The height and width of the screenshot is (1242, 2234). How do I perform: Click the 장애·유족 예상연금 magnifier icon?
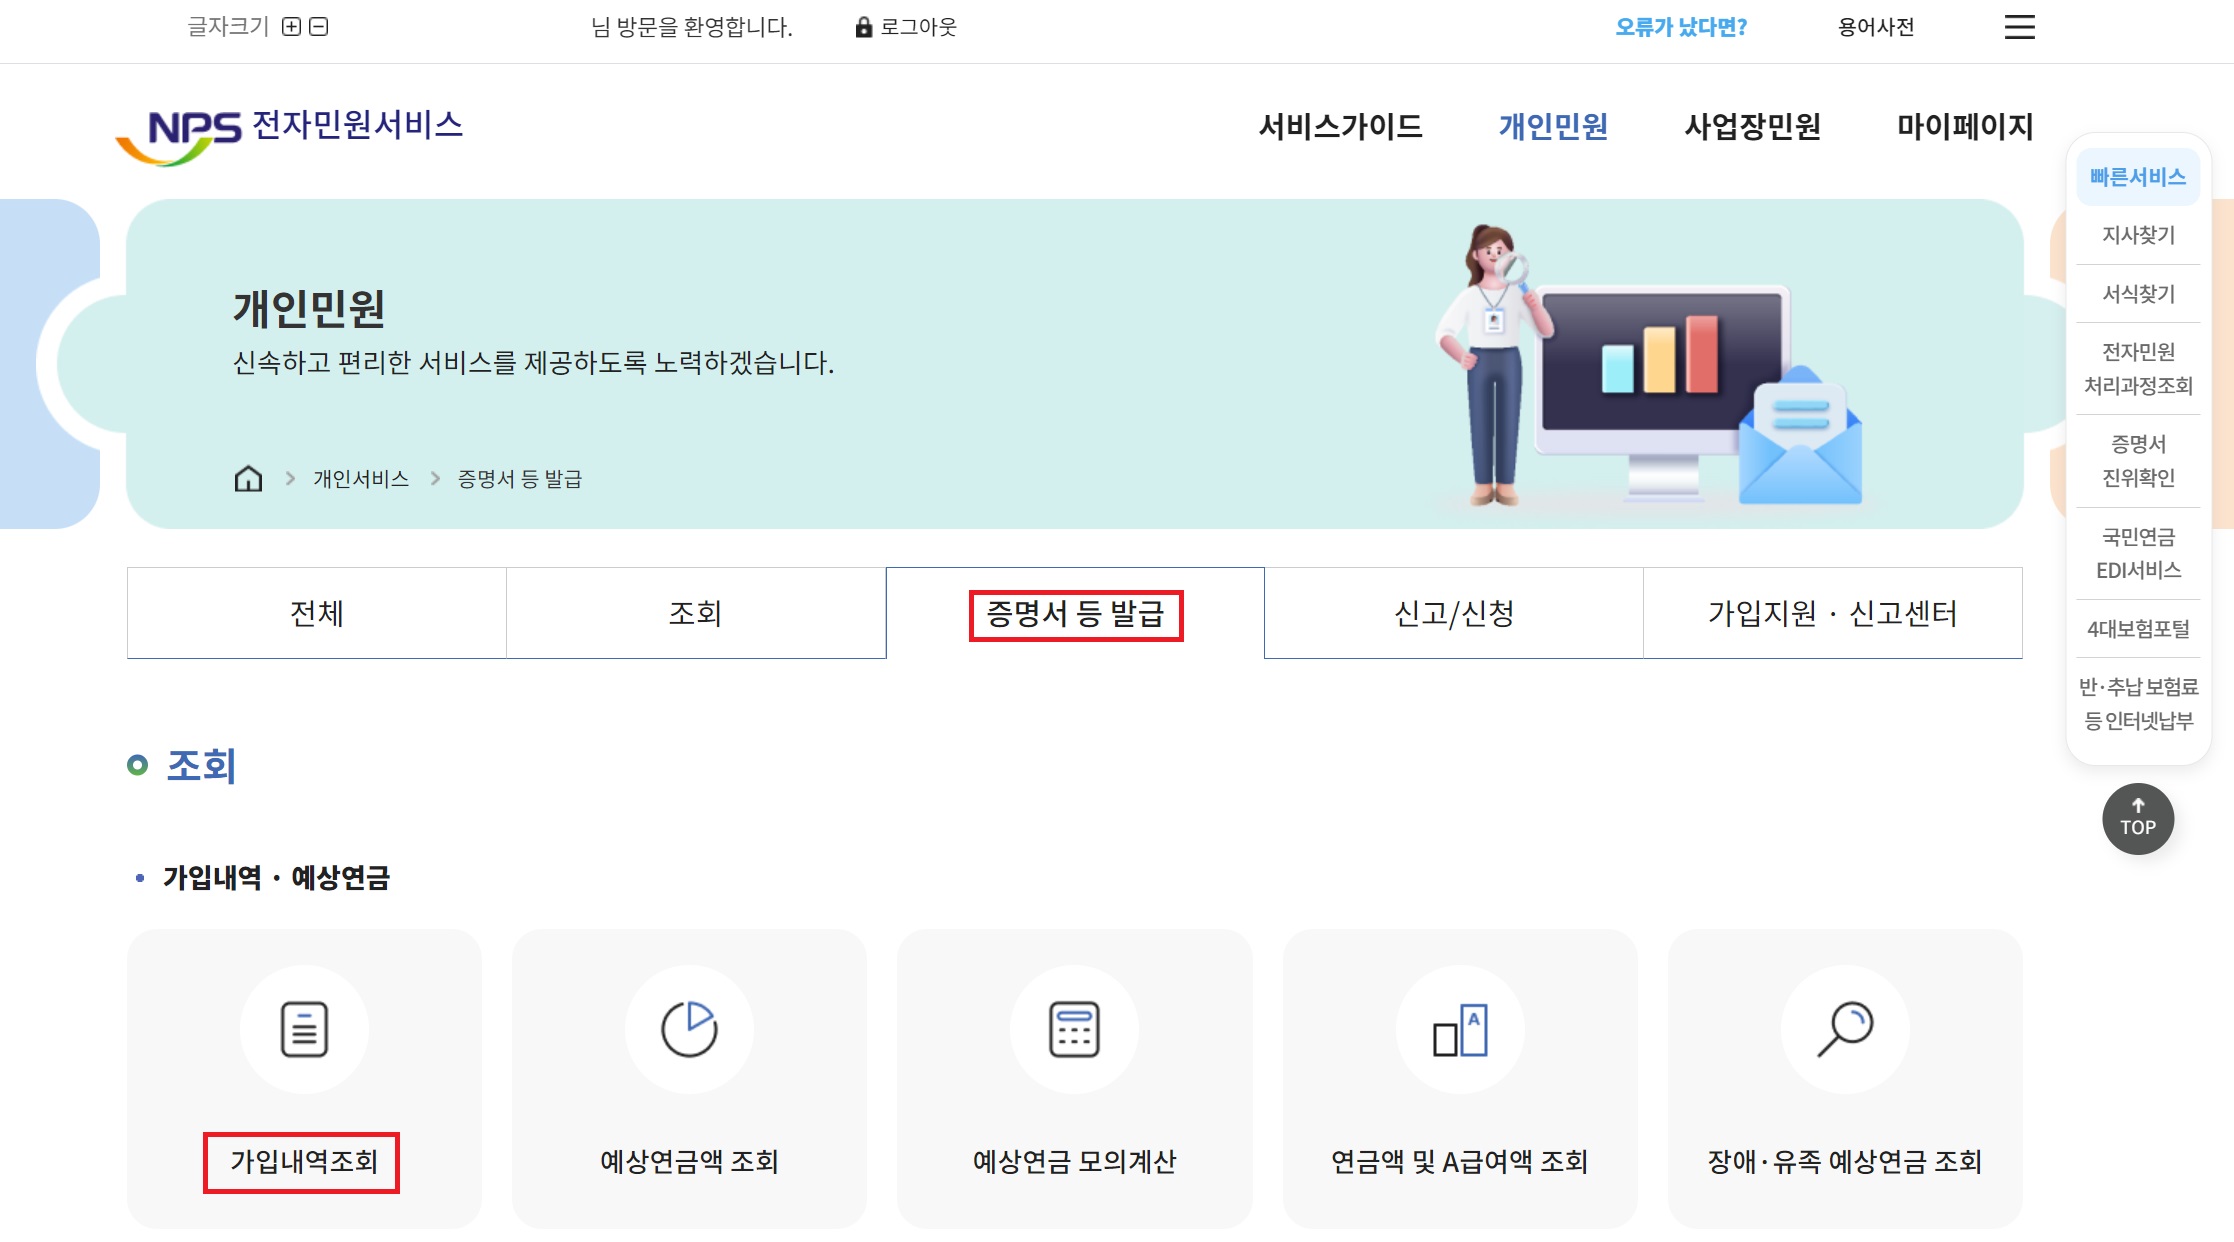pyautogui.click(x=1845, y=1028)
